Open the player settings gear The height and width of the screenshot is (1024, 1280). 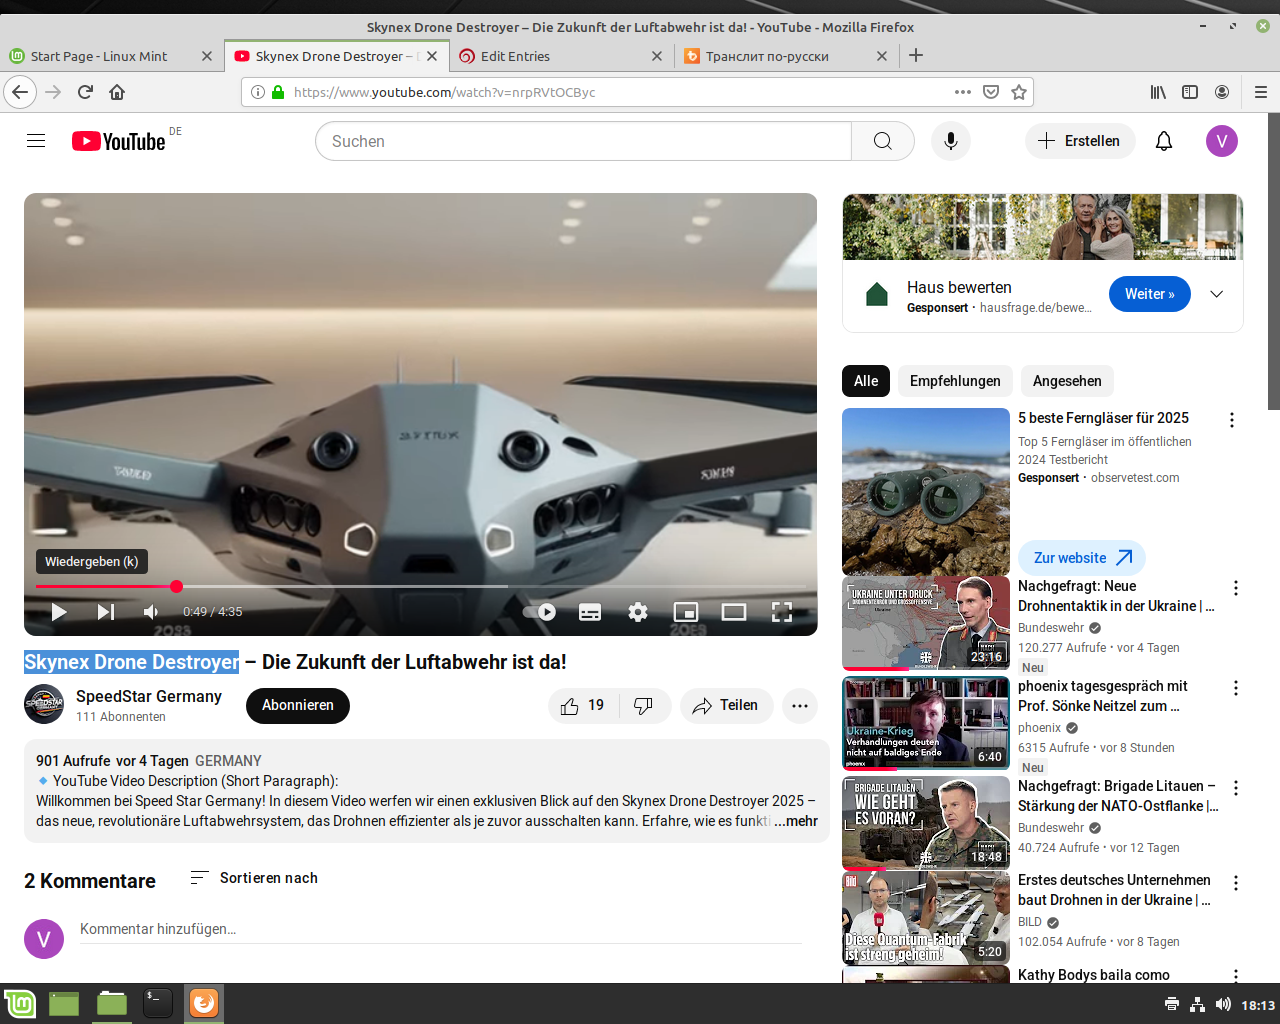pyautogui.click(x=638, y=612)
